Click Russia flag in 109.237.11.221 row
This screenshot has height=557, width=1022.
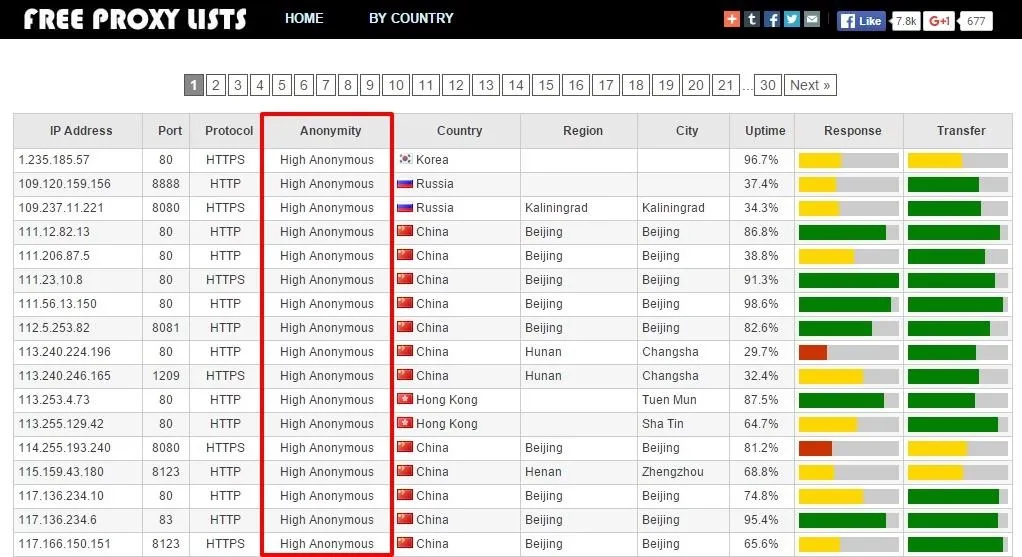(405, 207)
